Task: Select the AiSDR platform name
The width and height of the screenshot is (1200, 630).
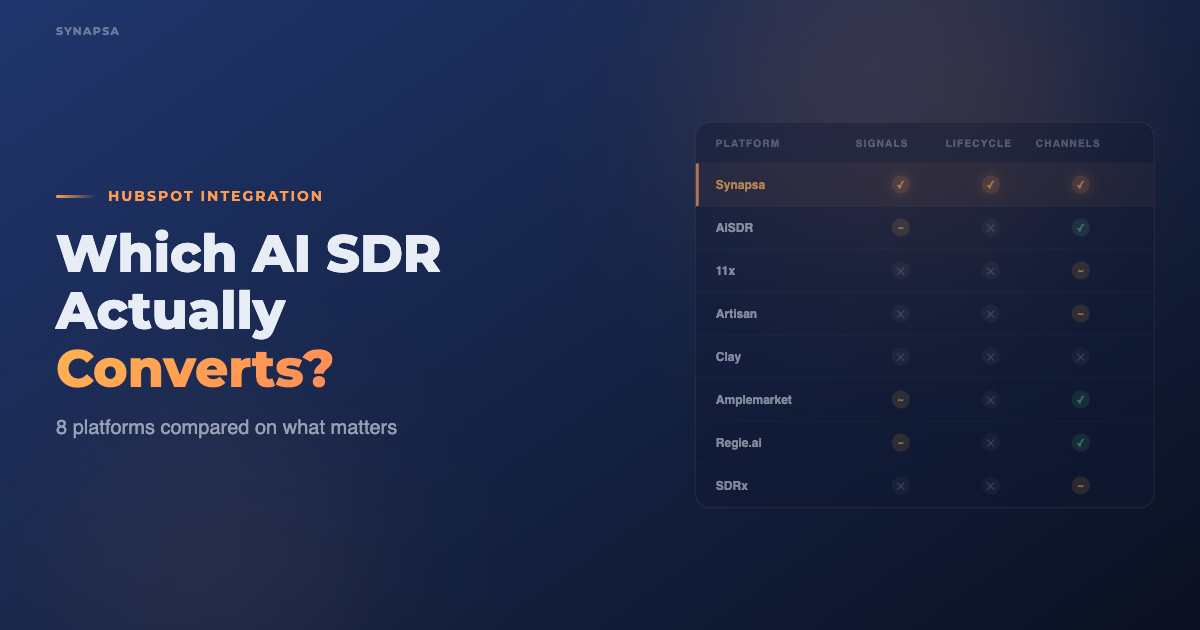Action: coord(735,228)
